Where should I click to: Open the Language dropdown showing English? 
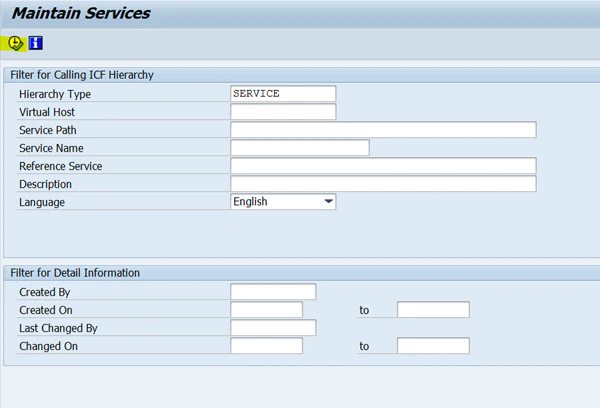pyautogui.click(x=283, y=202)
